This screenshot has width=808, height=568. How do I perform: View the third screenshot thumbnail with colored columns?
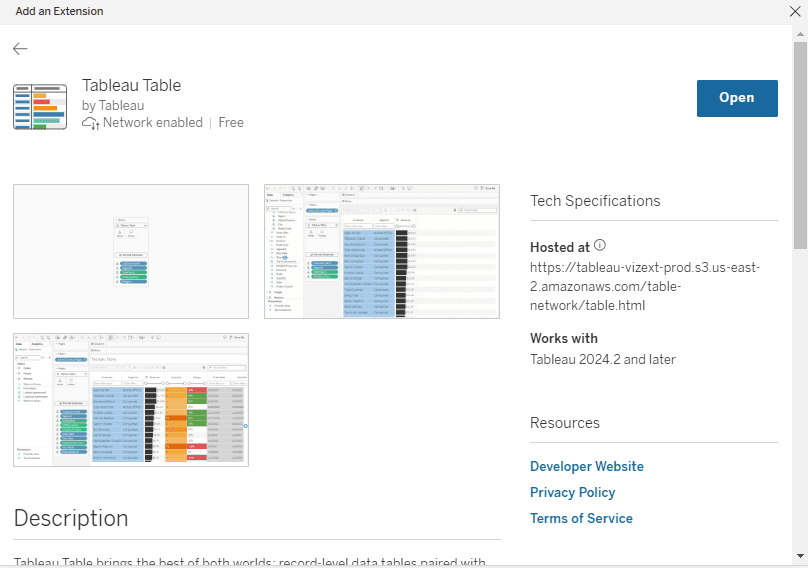point(131,400)
